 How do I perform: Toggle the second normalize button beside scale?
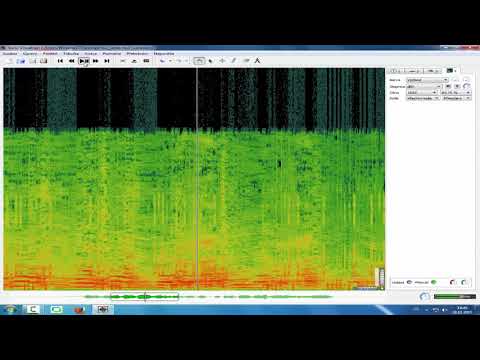[x=457, y=86]
